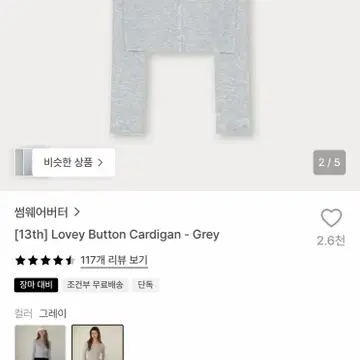Image resolution: width=360 pixels, height=360 pixels.
Task: Click the grey cardigan product image
Action: tap(180, 67)
